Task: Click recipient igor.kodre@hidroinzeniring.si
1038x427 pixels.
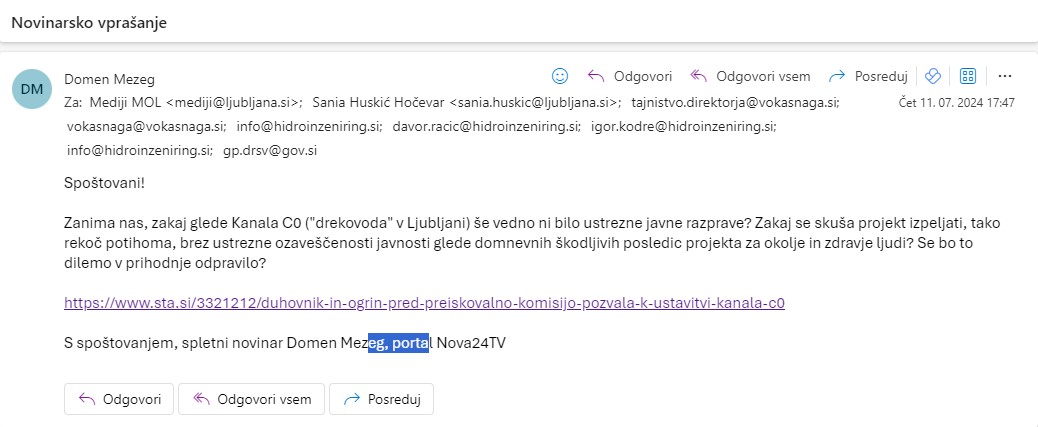Action: coord(684,126)
